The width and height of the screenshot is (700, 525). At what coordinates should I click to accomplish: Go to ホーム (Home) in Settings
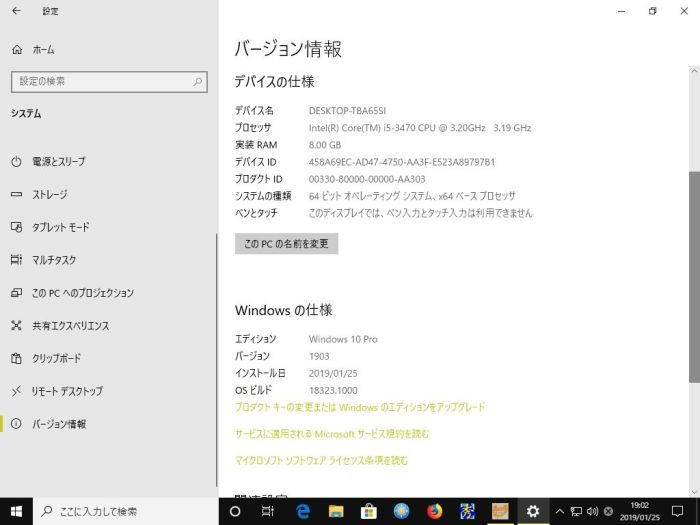click(43, 49)
